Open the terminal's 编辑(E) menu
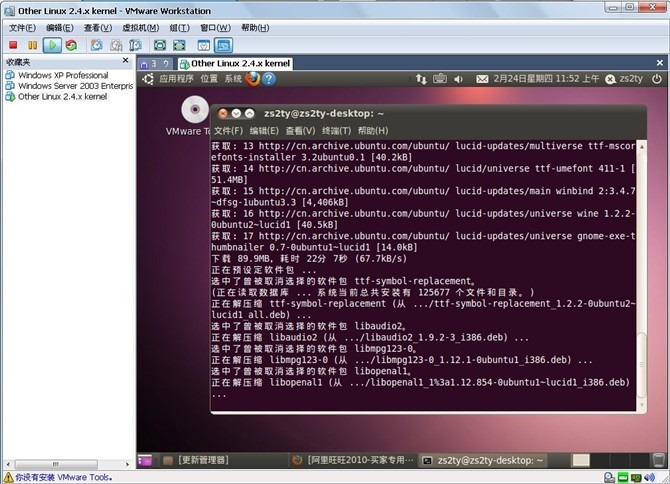This screenshot has width=670, height=484. [x=264, y=131]
